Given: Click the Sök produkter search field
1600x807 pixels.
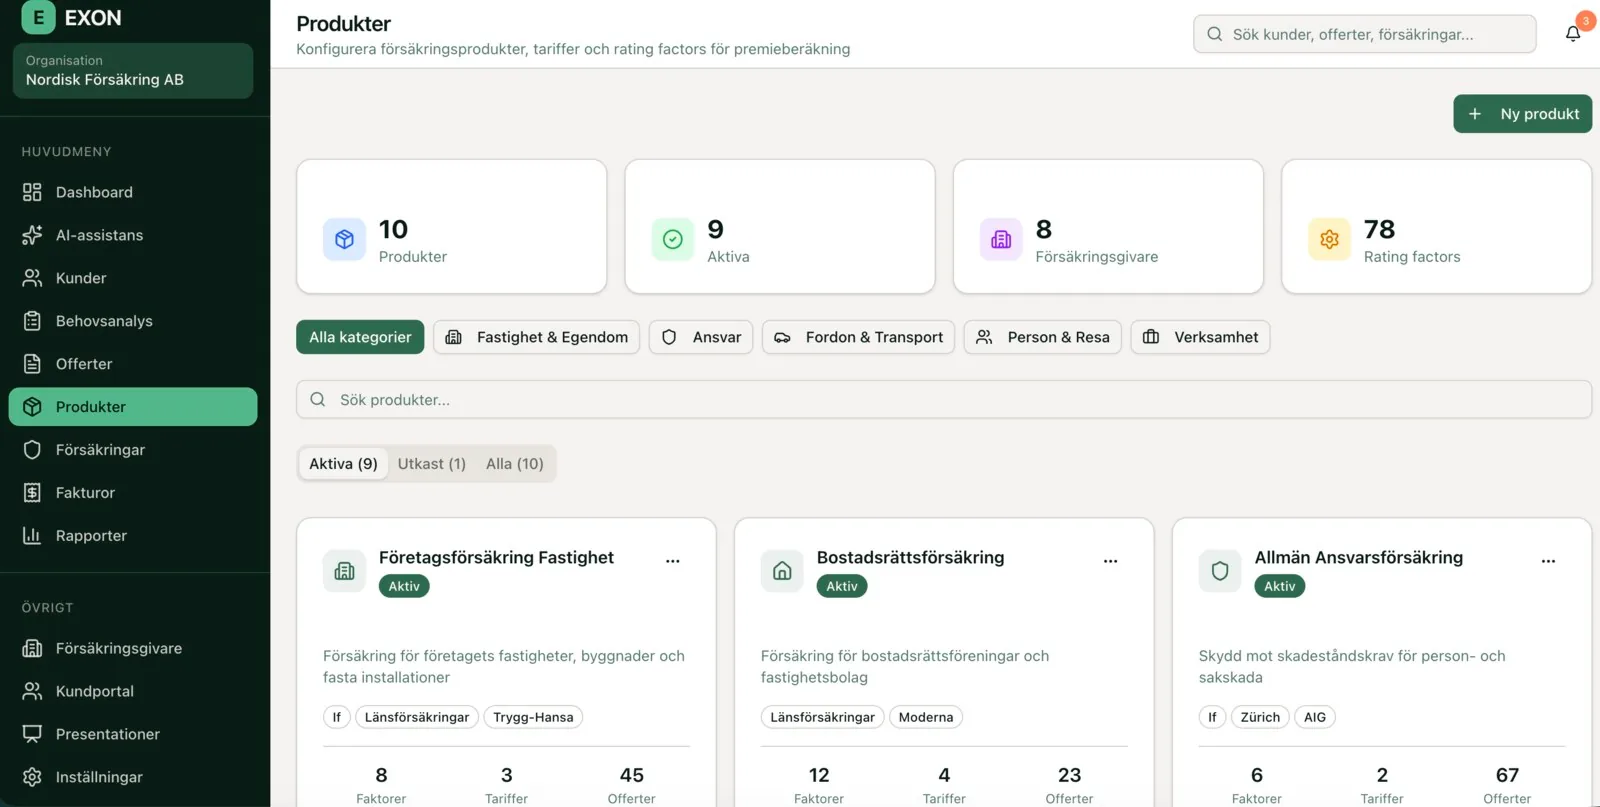Looking at the screenshot, I should pyautogui.click(x=944, y=400).
